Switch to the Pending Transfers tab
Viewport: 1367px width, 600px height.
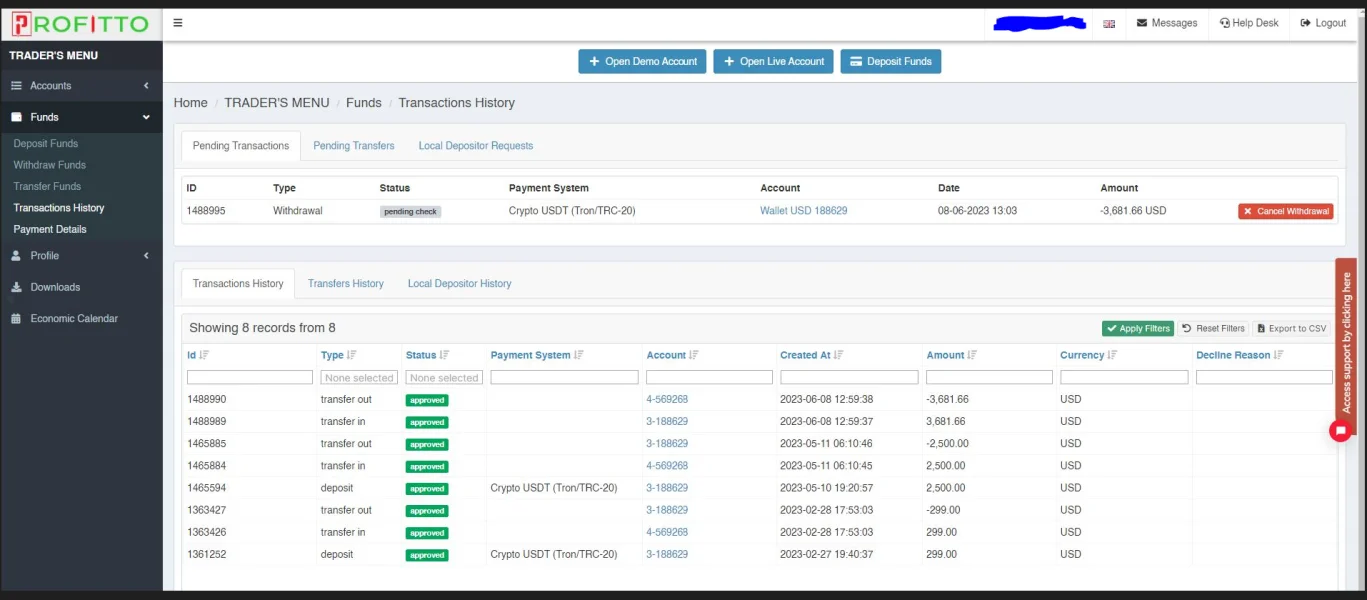[353, 146]
